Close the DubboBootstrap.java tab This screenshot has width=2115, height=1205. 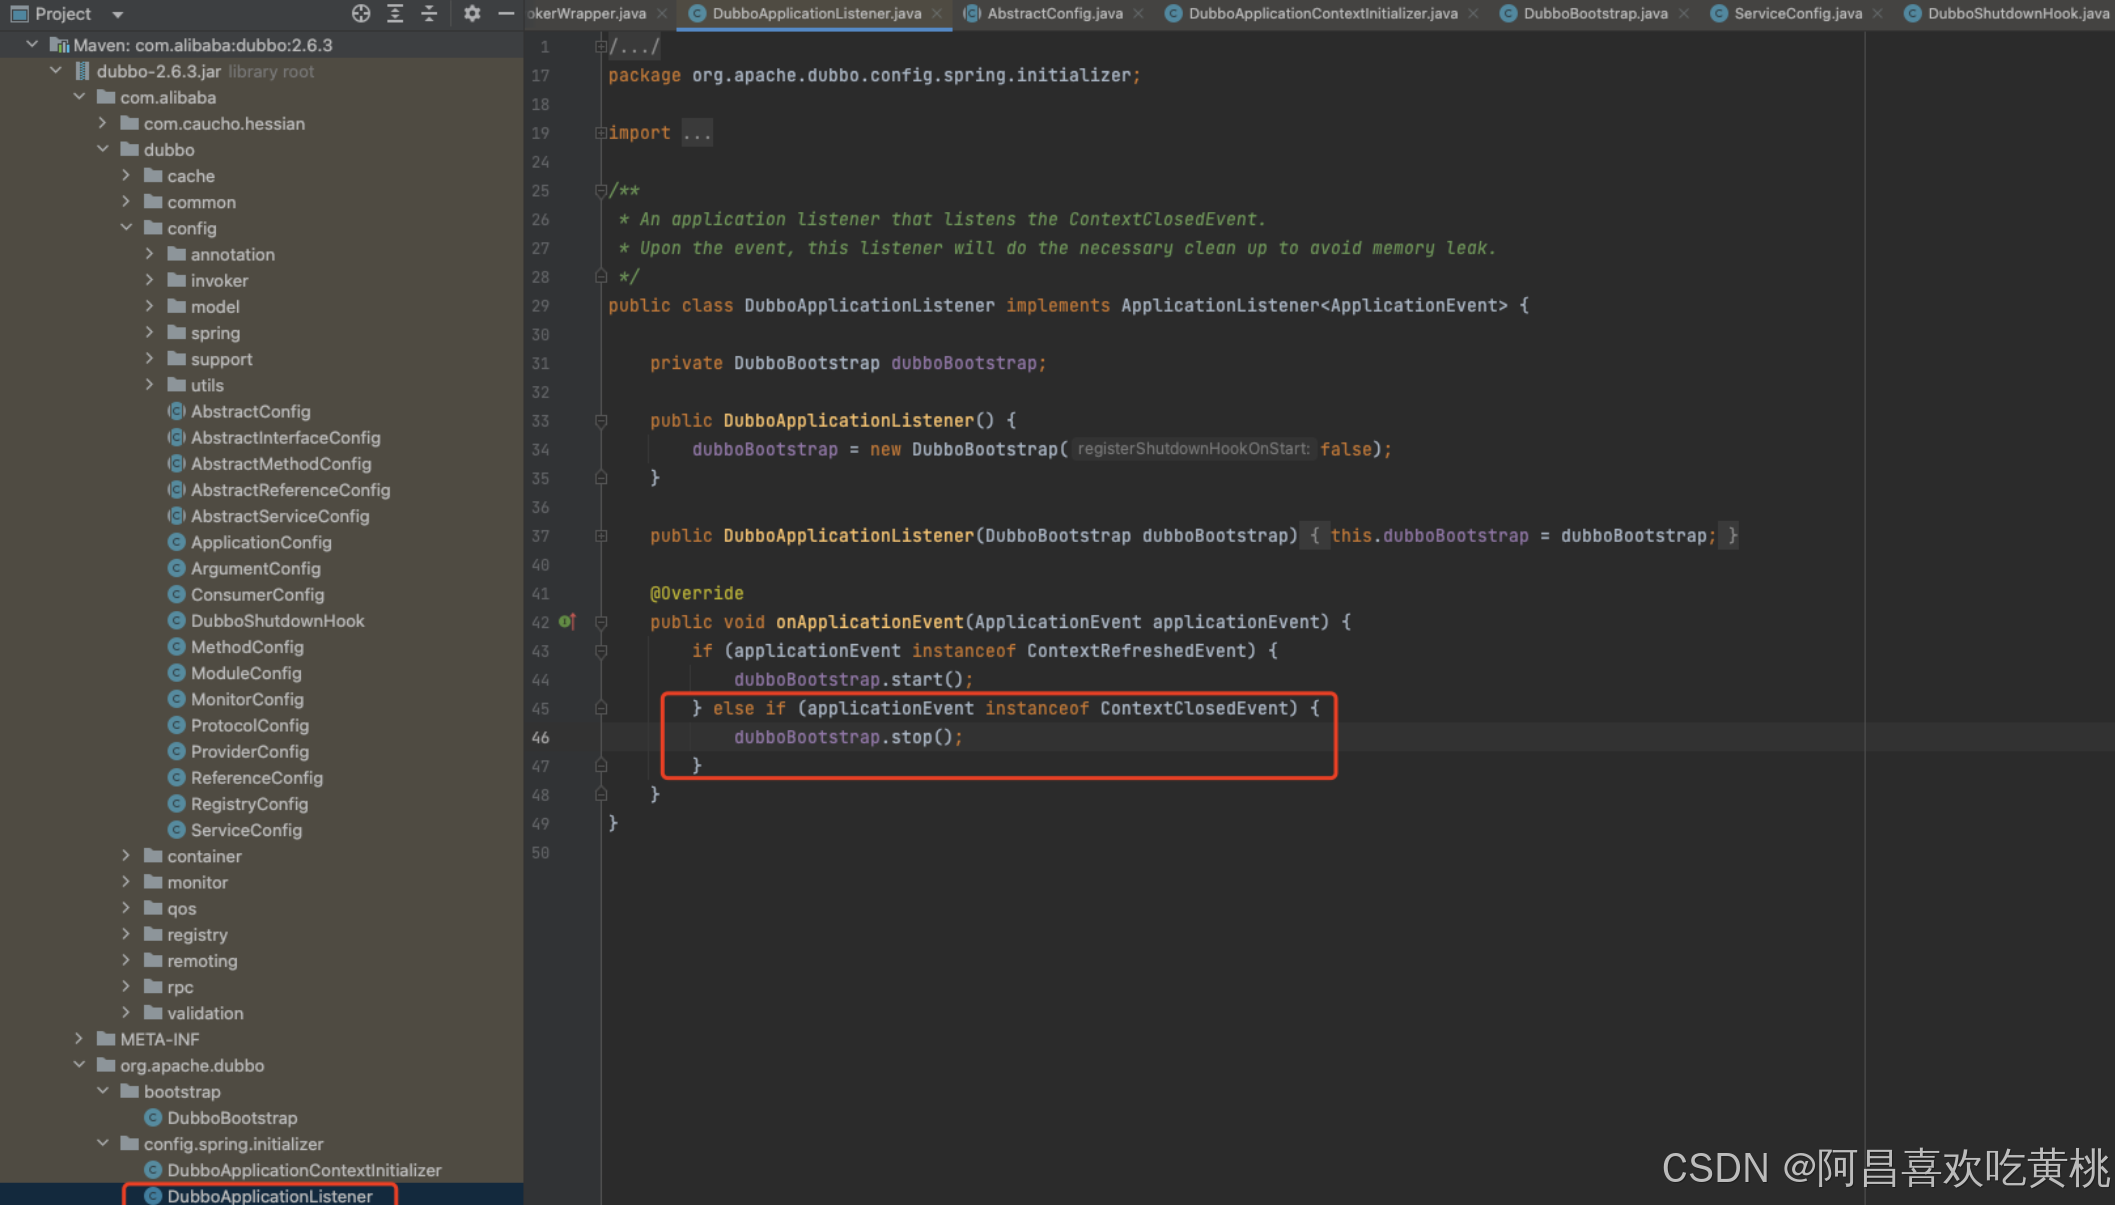pyautogui.click(x=1684, y=14)
